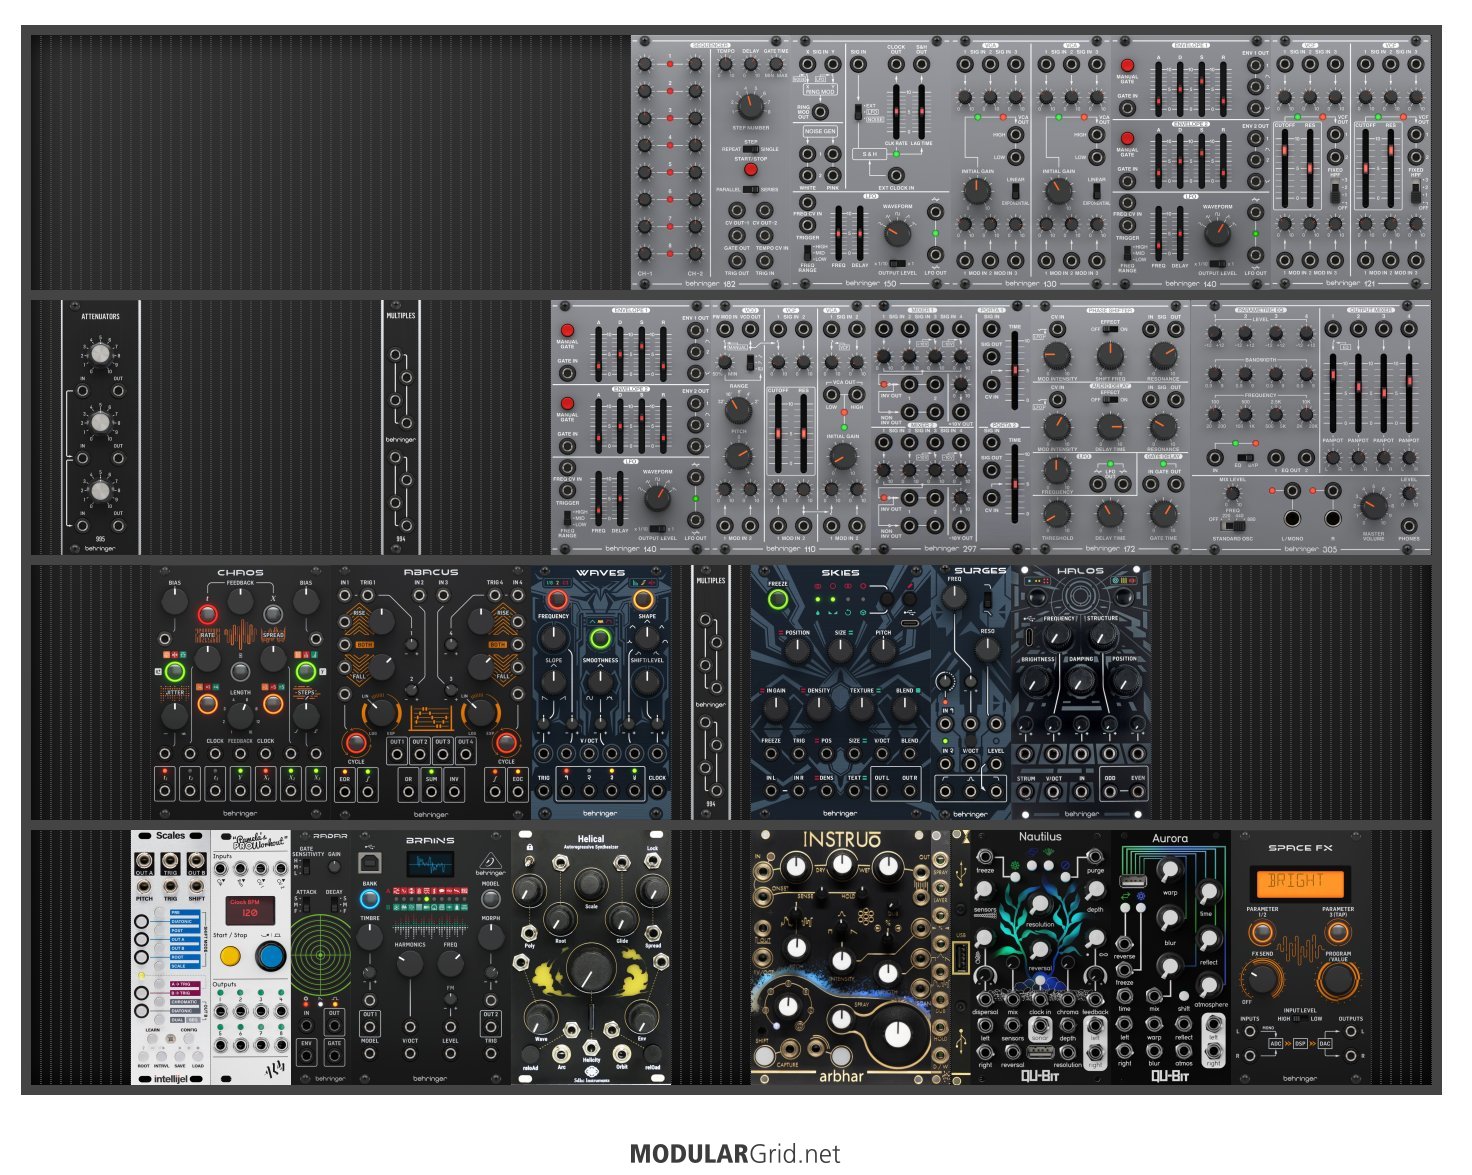Click the DAMPING knob on Halos
The image size is (1472, 1175).
pyautogui.click(x=1081, y=680)
